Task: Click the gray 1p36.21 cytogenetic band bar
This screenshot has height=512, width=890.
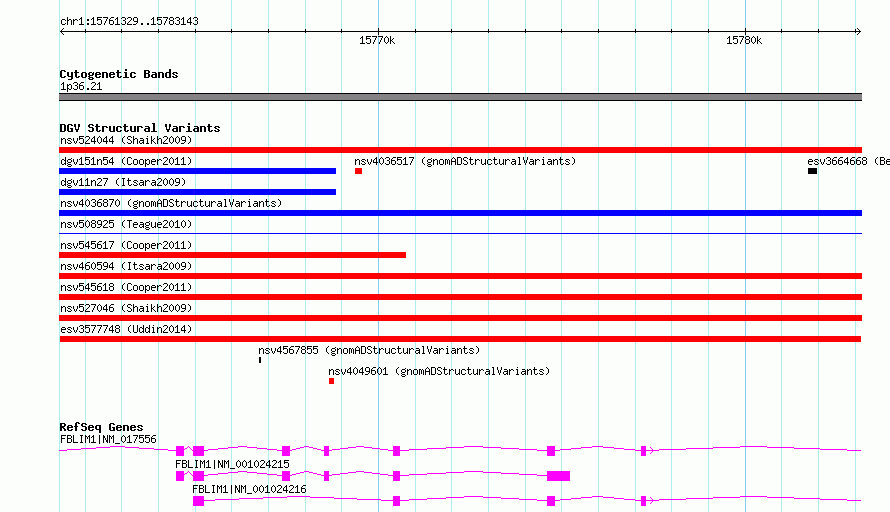Action: click(460, 97)
